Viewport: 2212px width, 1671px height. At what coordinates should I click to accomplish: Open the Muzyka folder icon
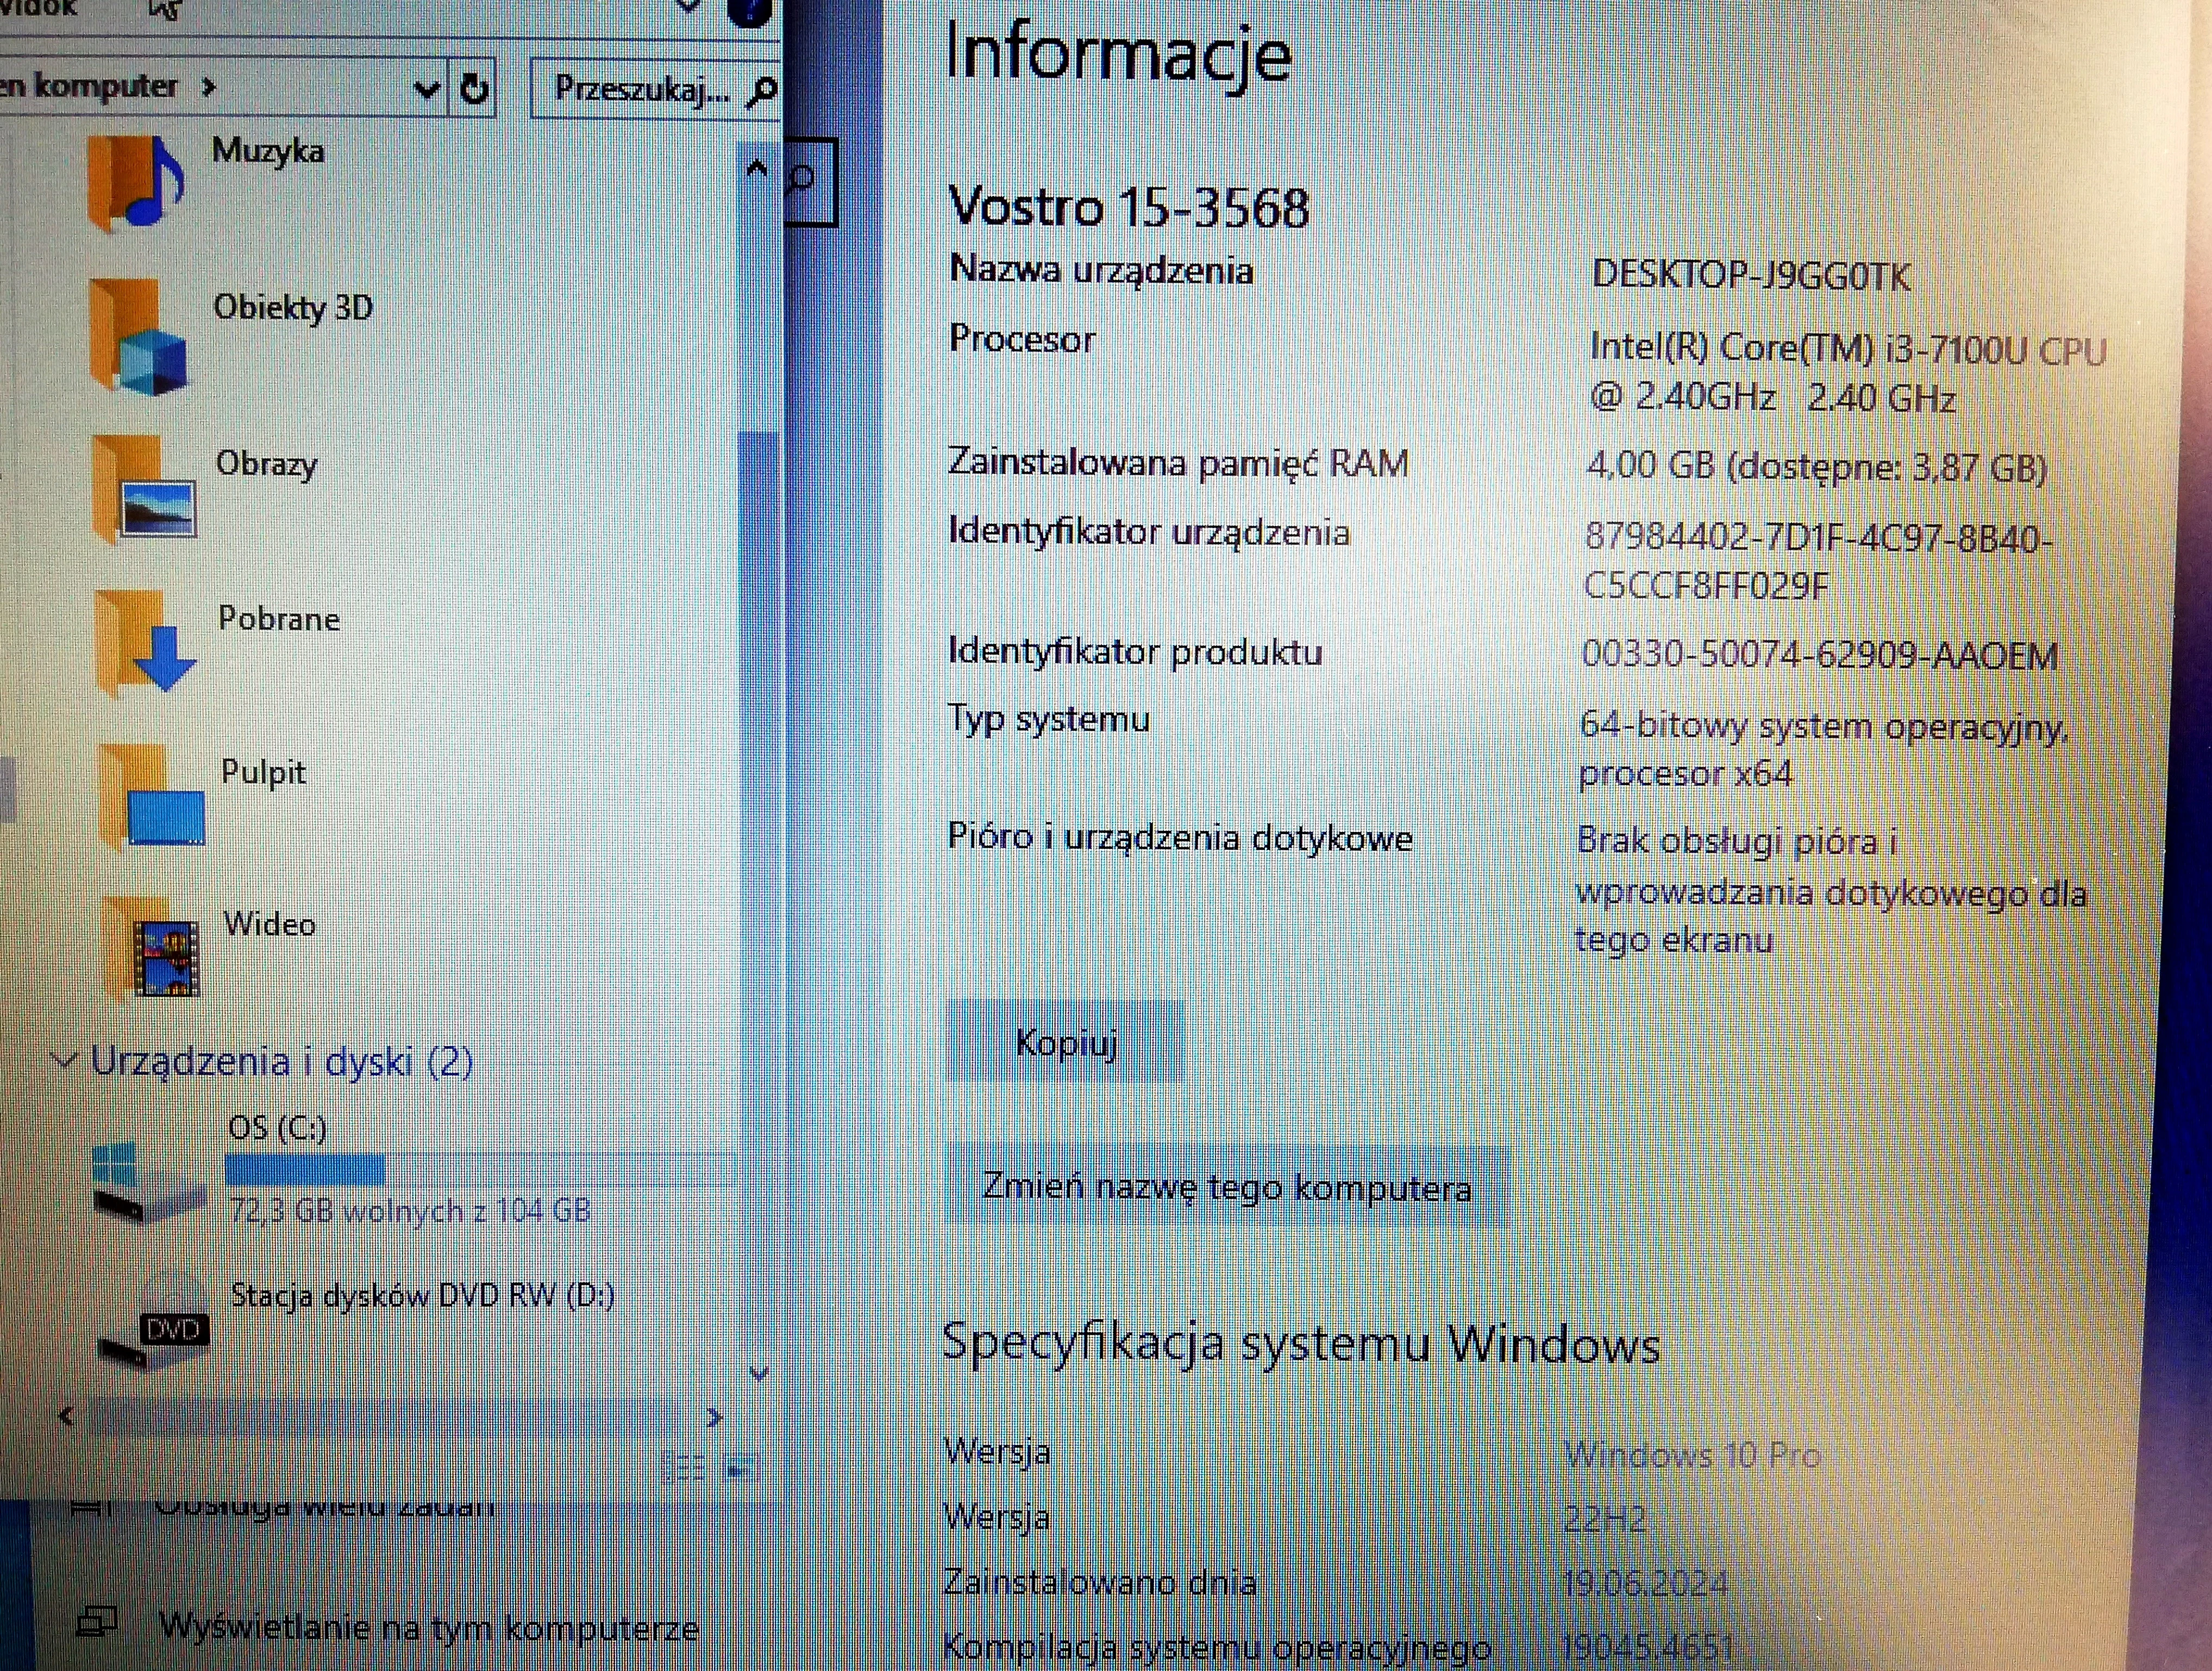coord(137,184)
